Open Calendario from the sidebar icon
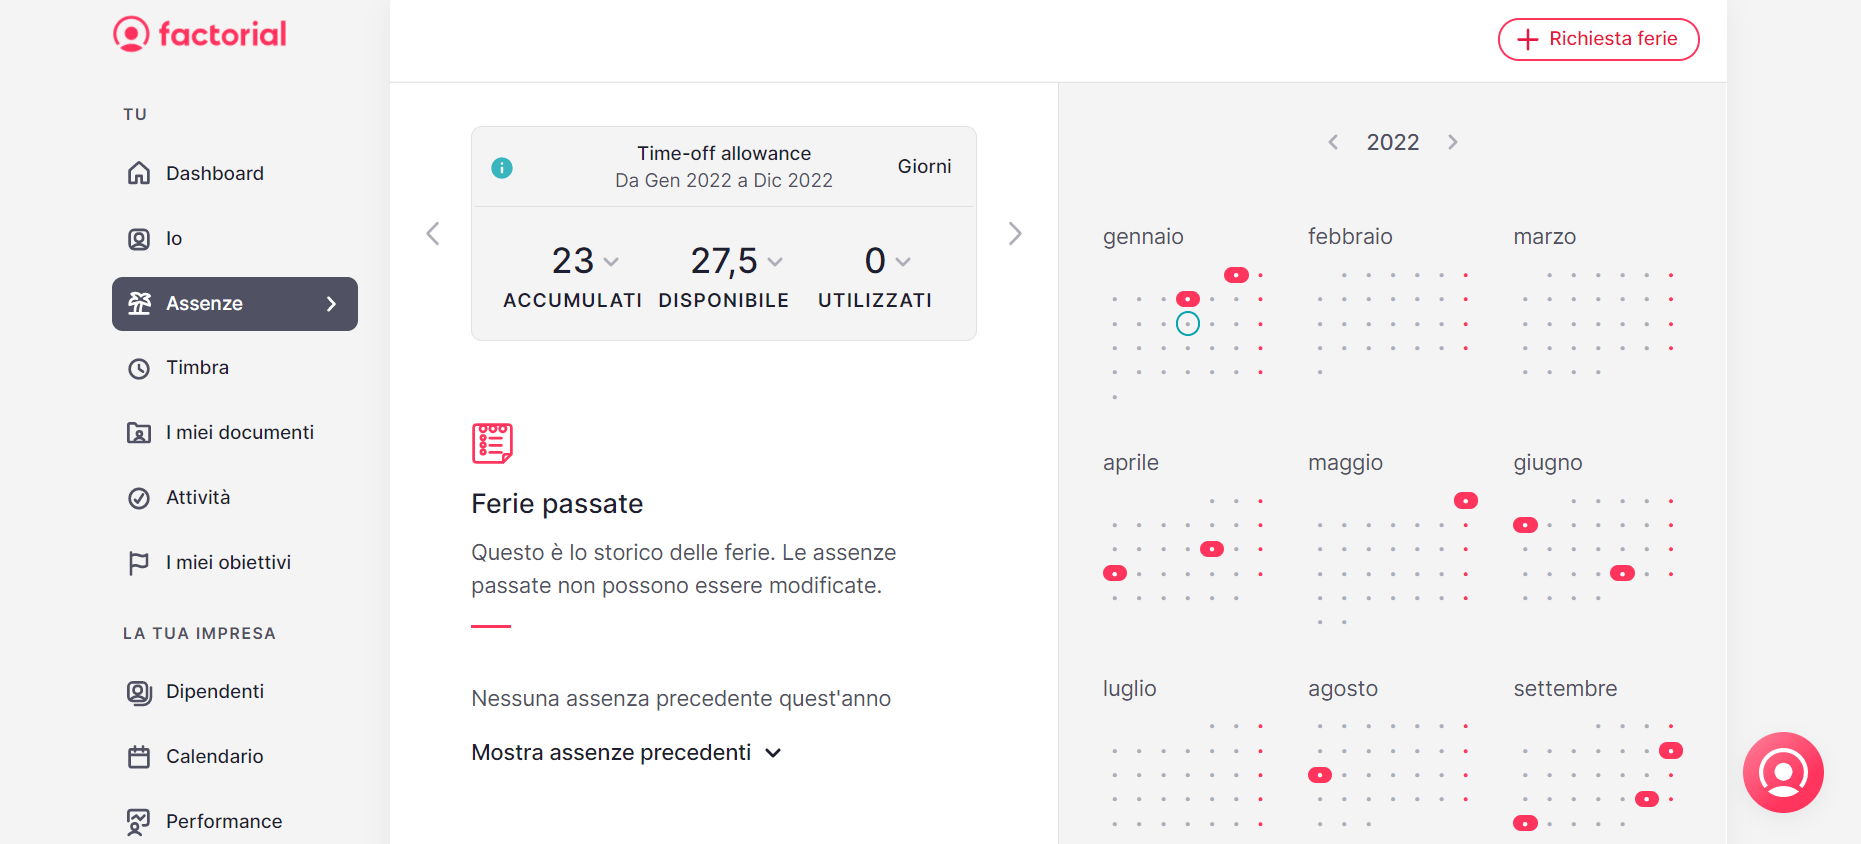This screenshot has width=1861, height=844. tap(139, 756)
